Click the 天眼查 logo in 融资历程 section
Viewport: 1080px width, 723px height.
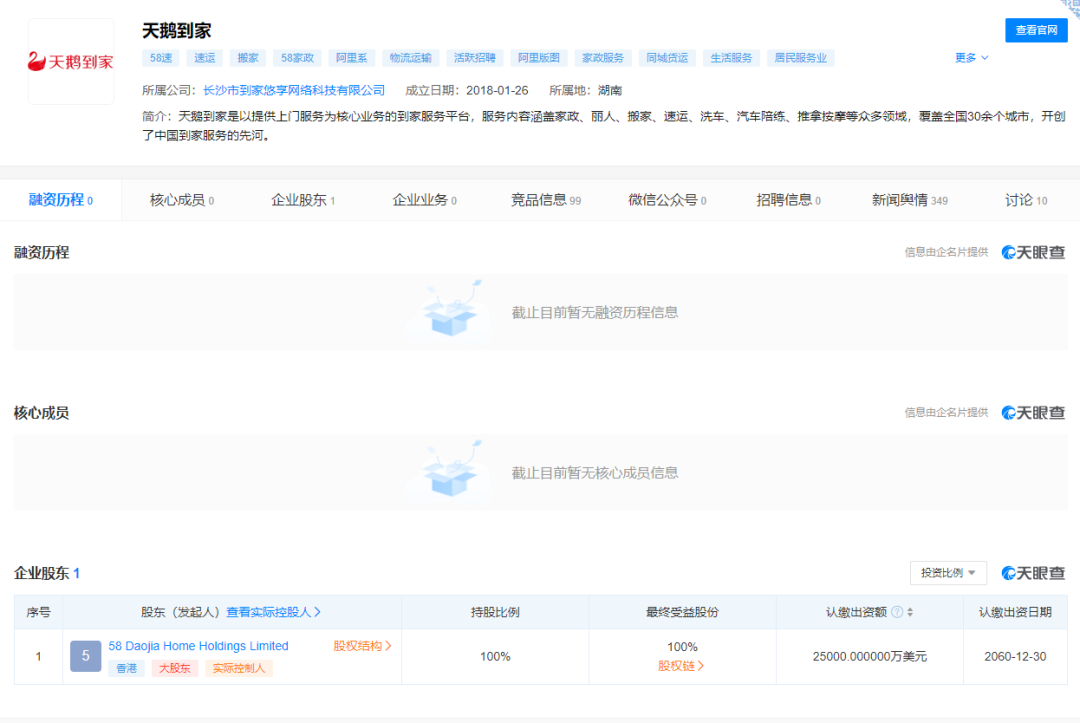tap(1033, 253)
